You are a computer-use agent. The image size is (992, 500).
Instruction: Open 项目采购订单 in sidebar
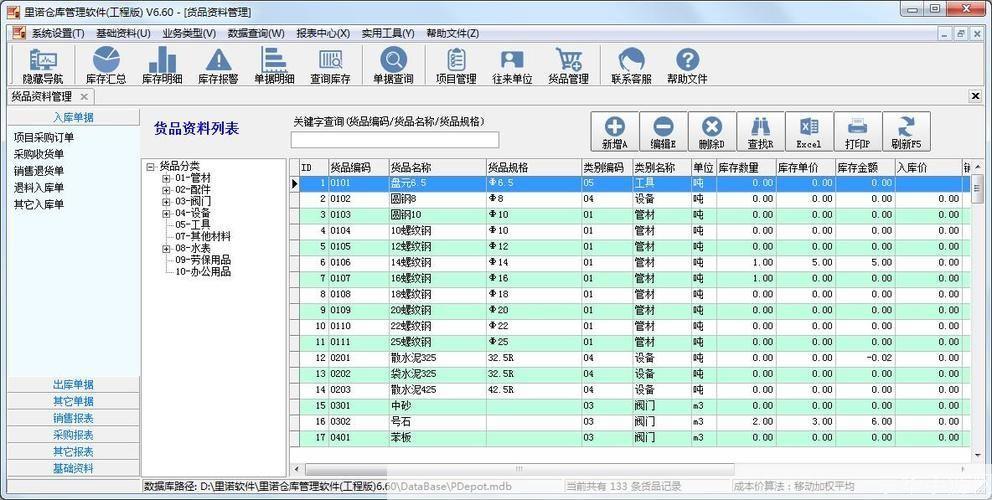tap(44, 137)
